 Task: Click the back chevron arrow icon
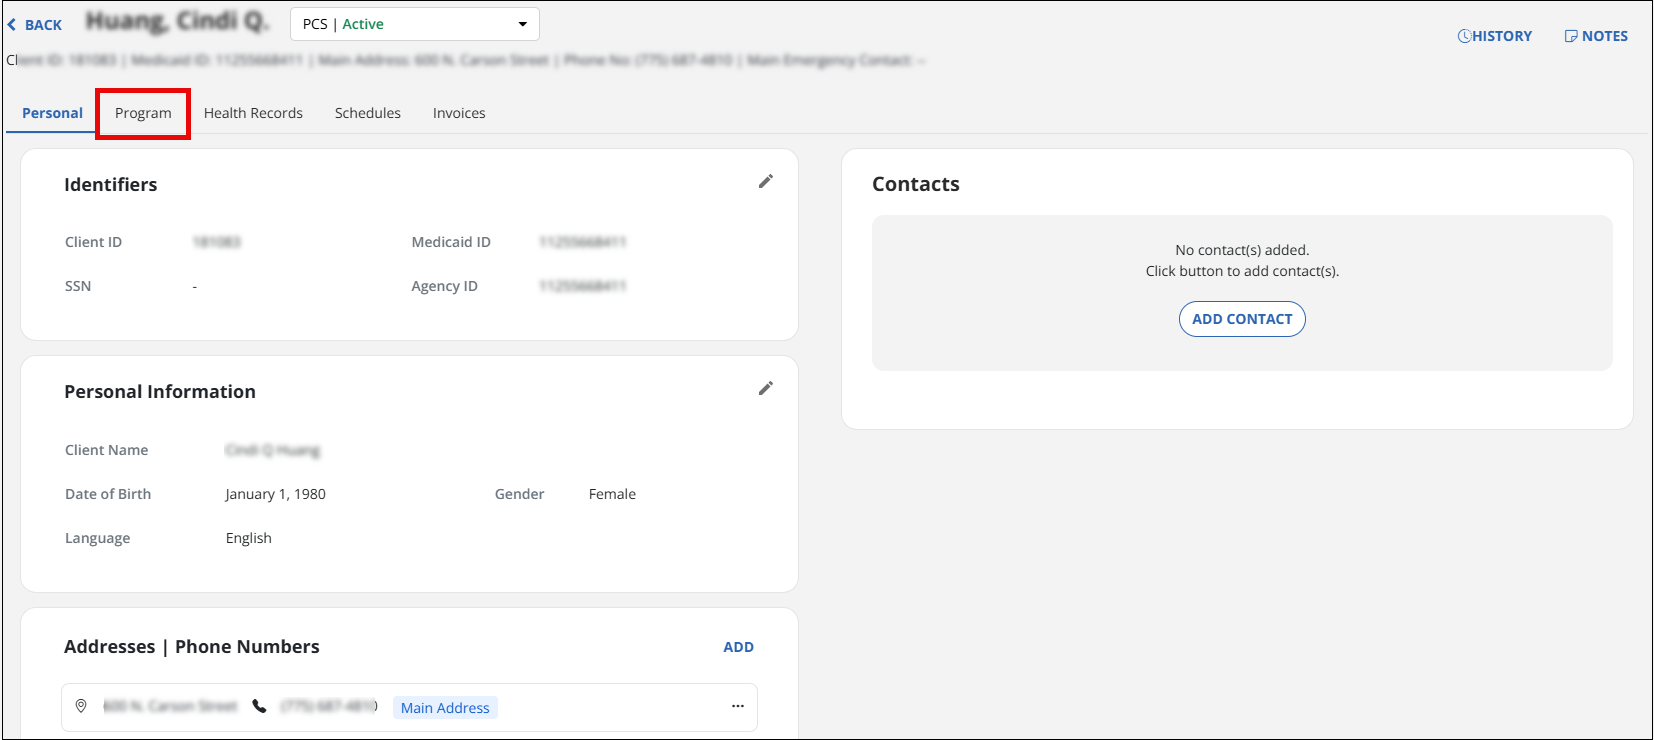[12, 25]
